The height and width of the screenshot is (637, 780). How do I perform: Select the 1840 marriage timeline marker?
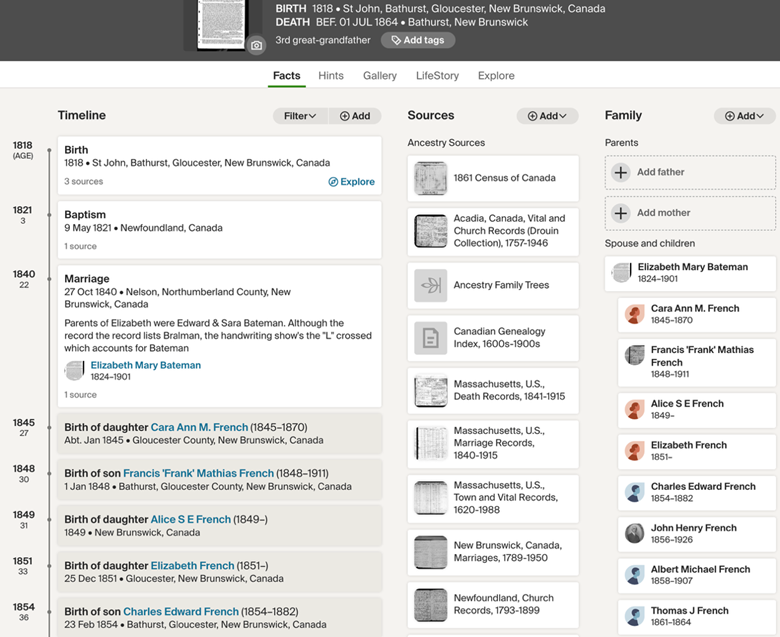coord(49,279)
